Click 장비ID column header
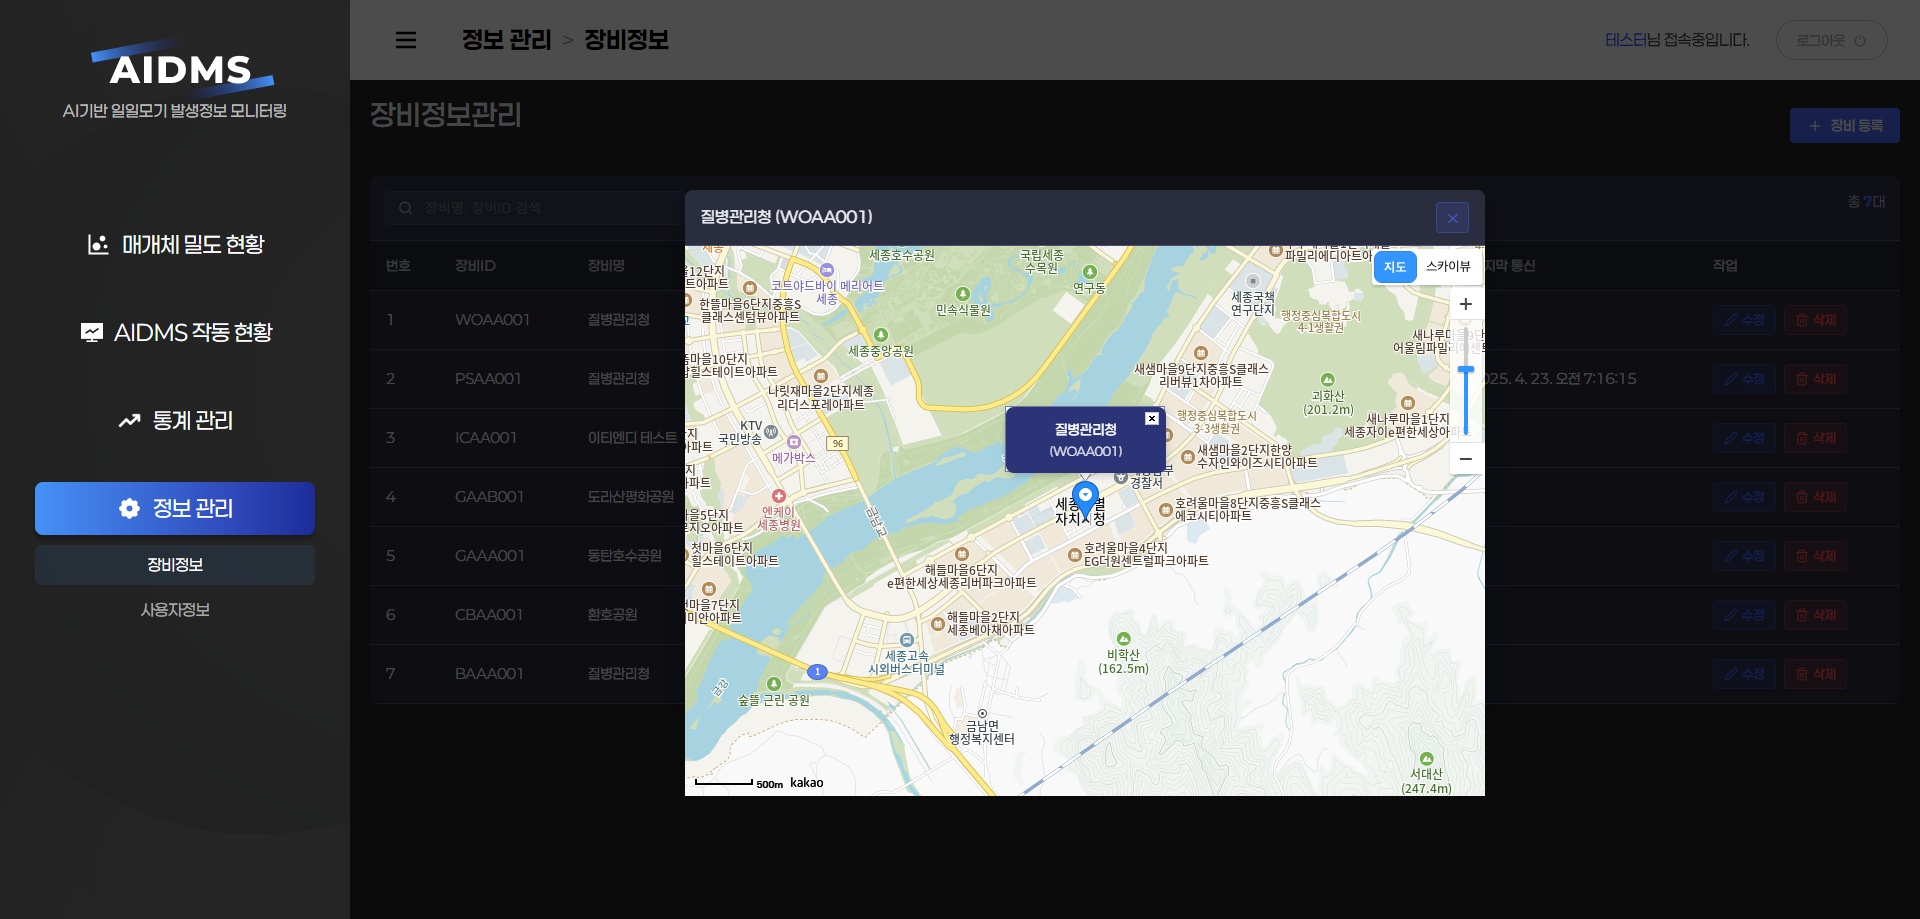The height and width of the screenshot is (919, 1920). pyautogui.click(x=475, y=266)
